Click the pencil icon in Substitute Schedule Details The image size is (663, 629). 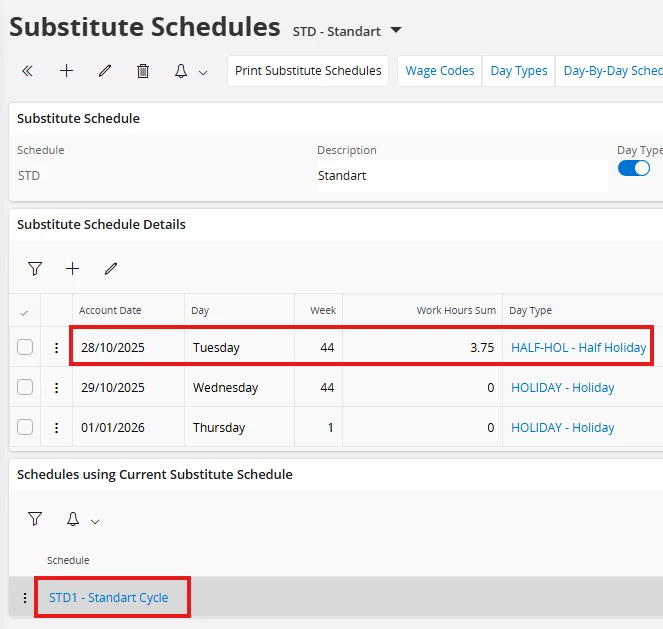pyautogui.click(x=111, y=268)
